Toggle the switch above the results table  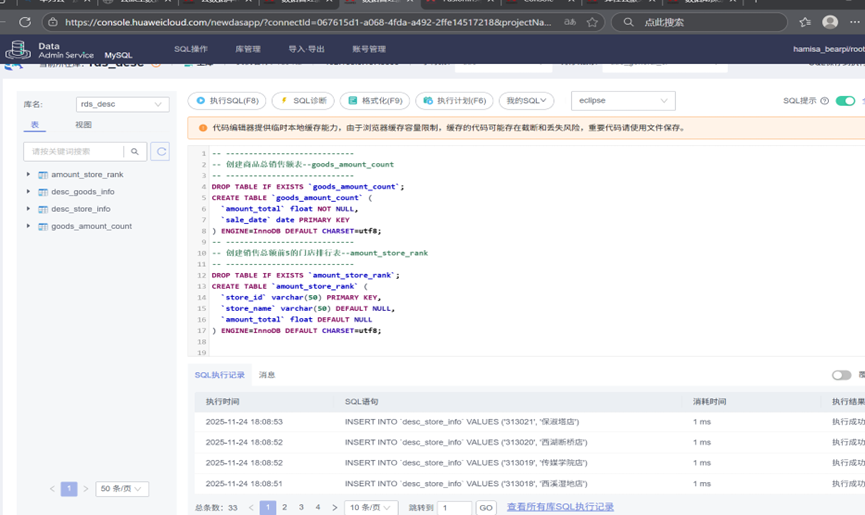coord(841,375)
